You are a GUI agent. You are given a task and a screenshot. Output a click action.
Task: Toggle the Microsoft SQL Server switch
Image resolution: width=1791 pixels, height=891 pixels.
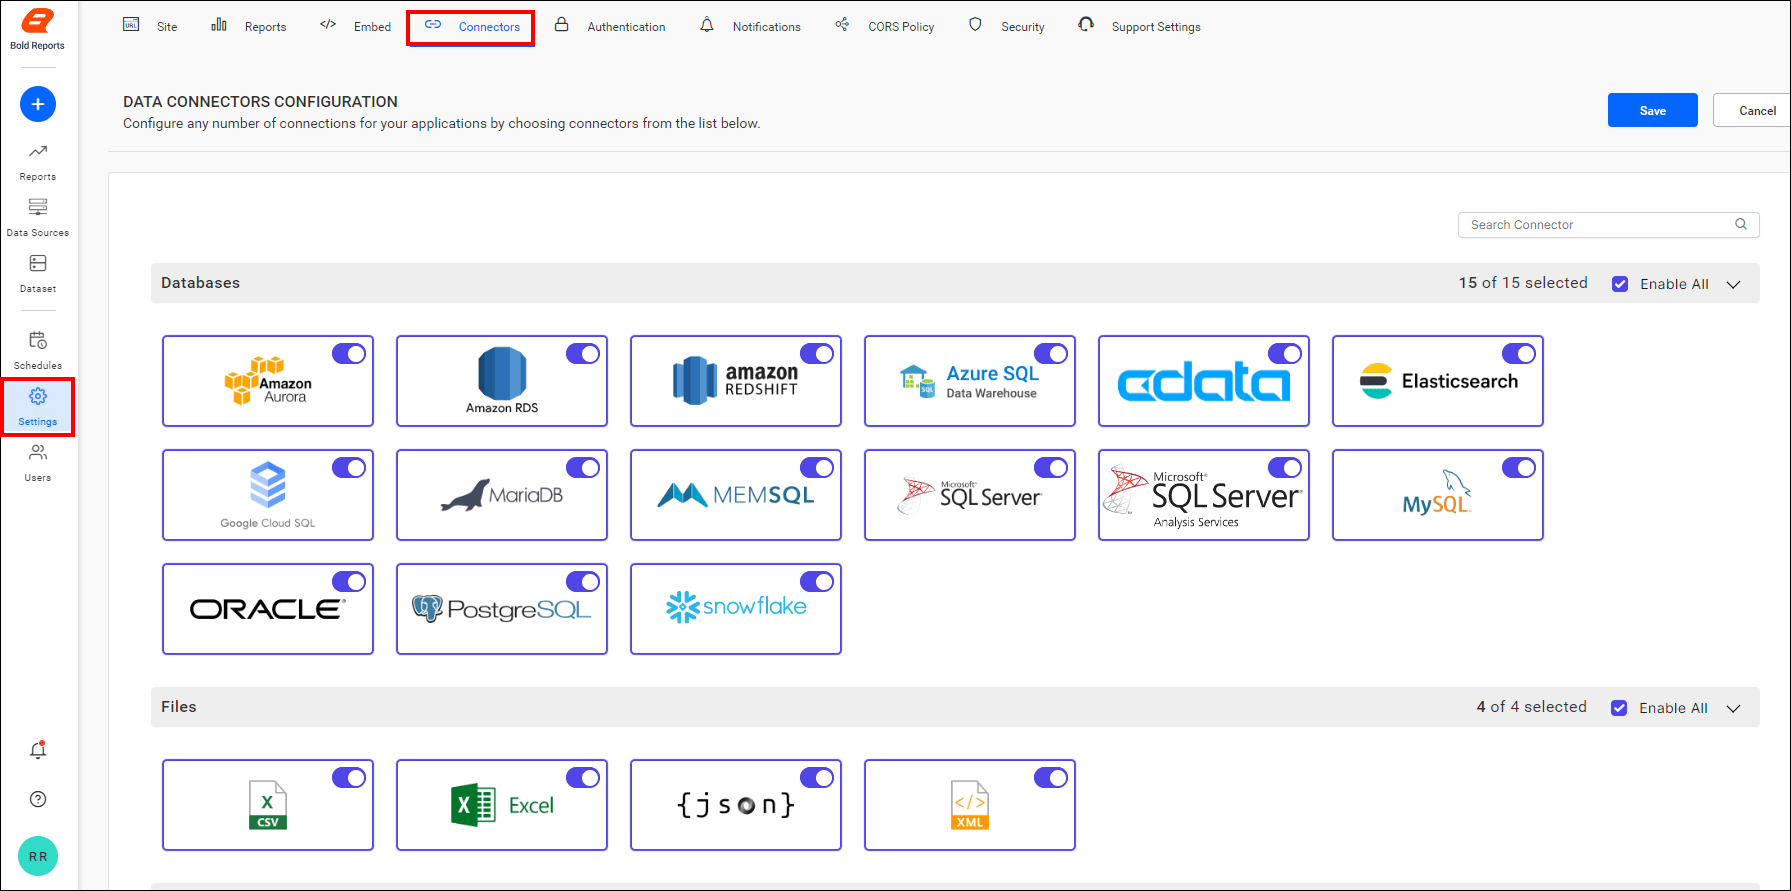click(1051, 467)
